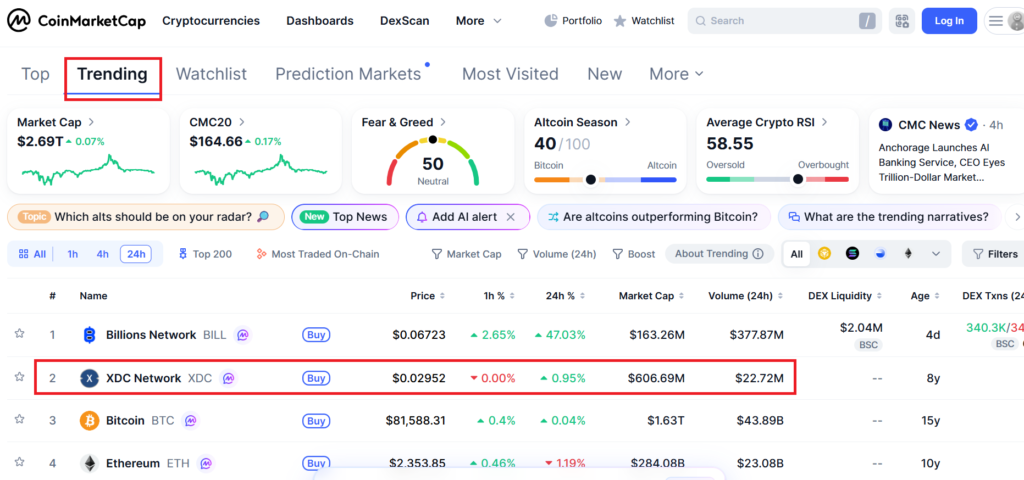The height and width of the screenshot is (480, 1024).
Task: Click Buy for Bitcoin
Action: 316,421
